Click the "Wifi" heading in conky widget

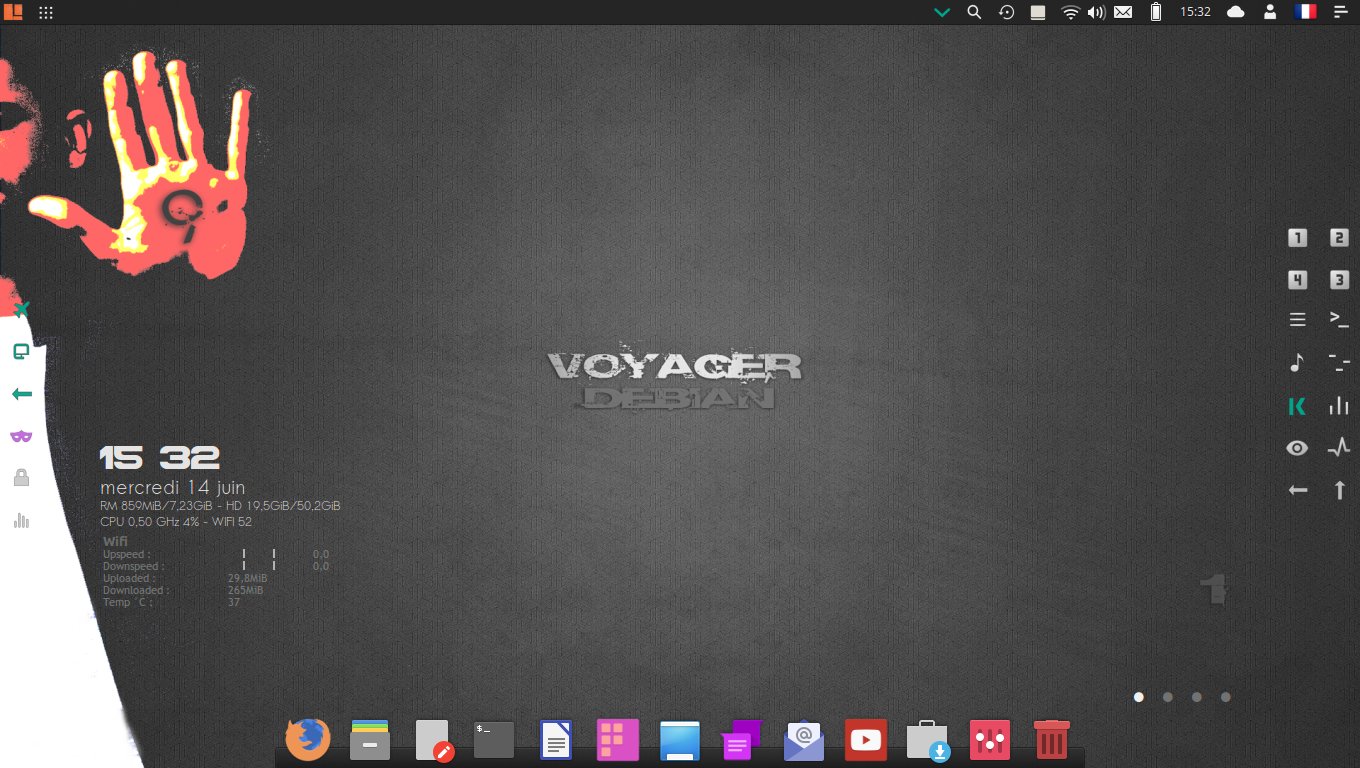click(115, 541)
